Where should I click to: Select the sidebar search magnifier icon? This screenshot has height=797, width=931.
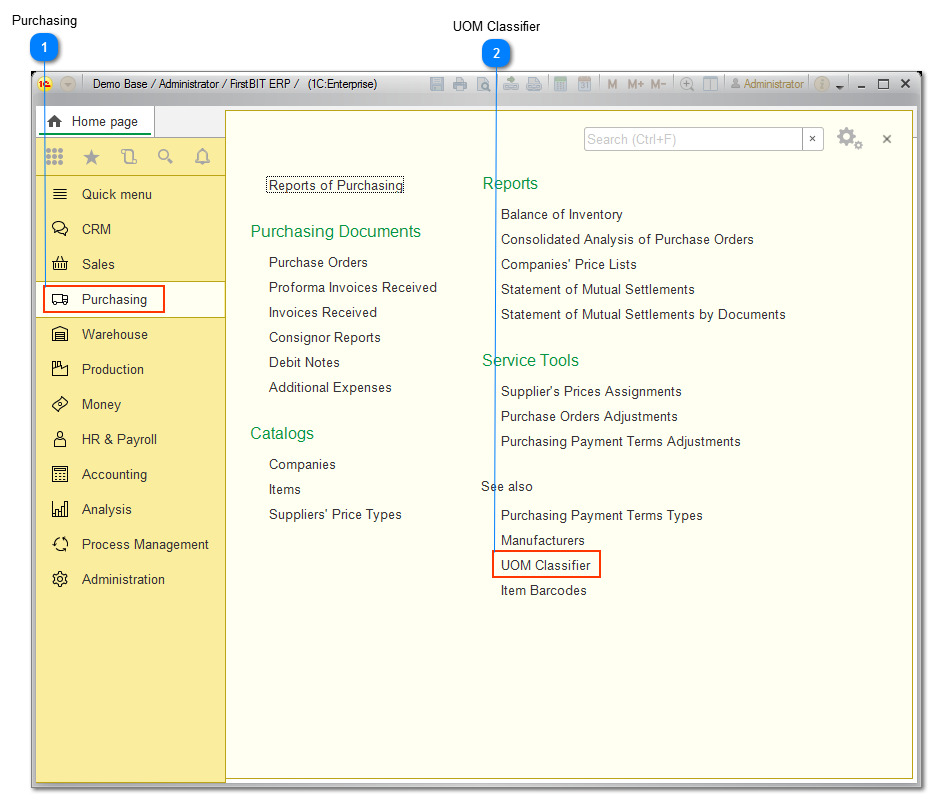tap(165, 157)
